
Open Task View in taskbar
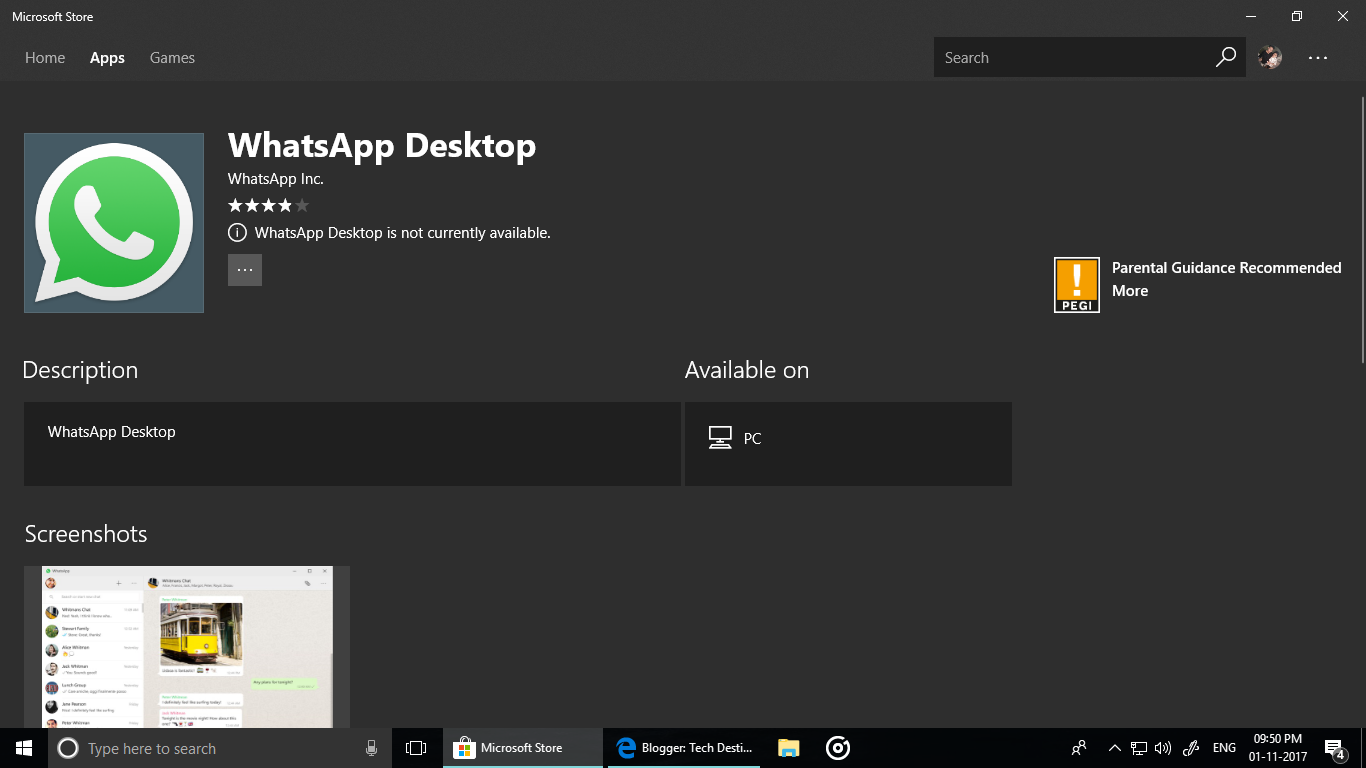(416, 748)
